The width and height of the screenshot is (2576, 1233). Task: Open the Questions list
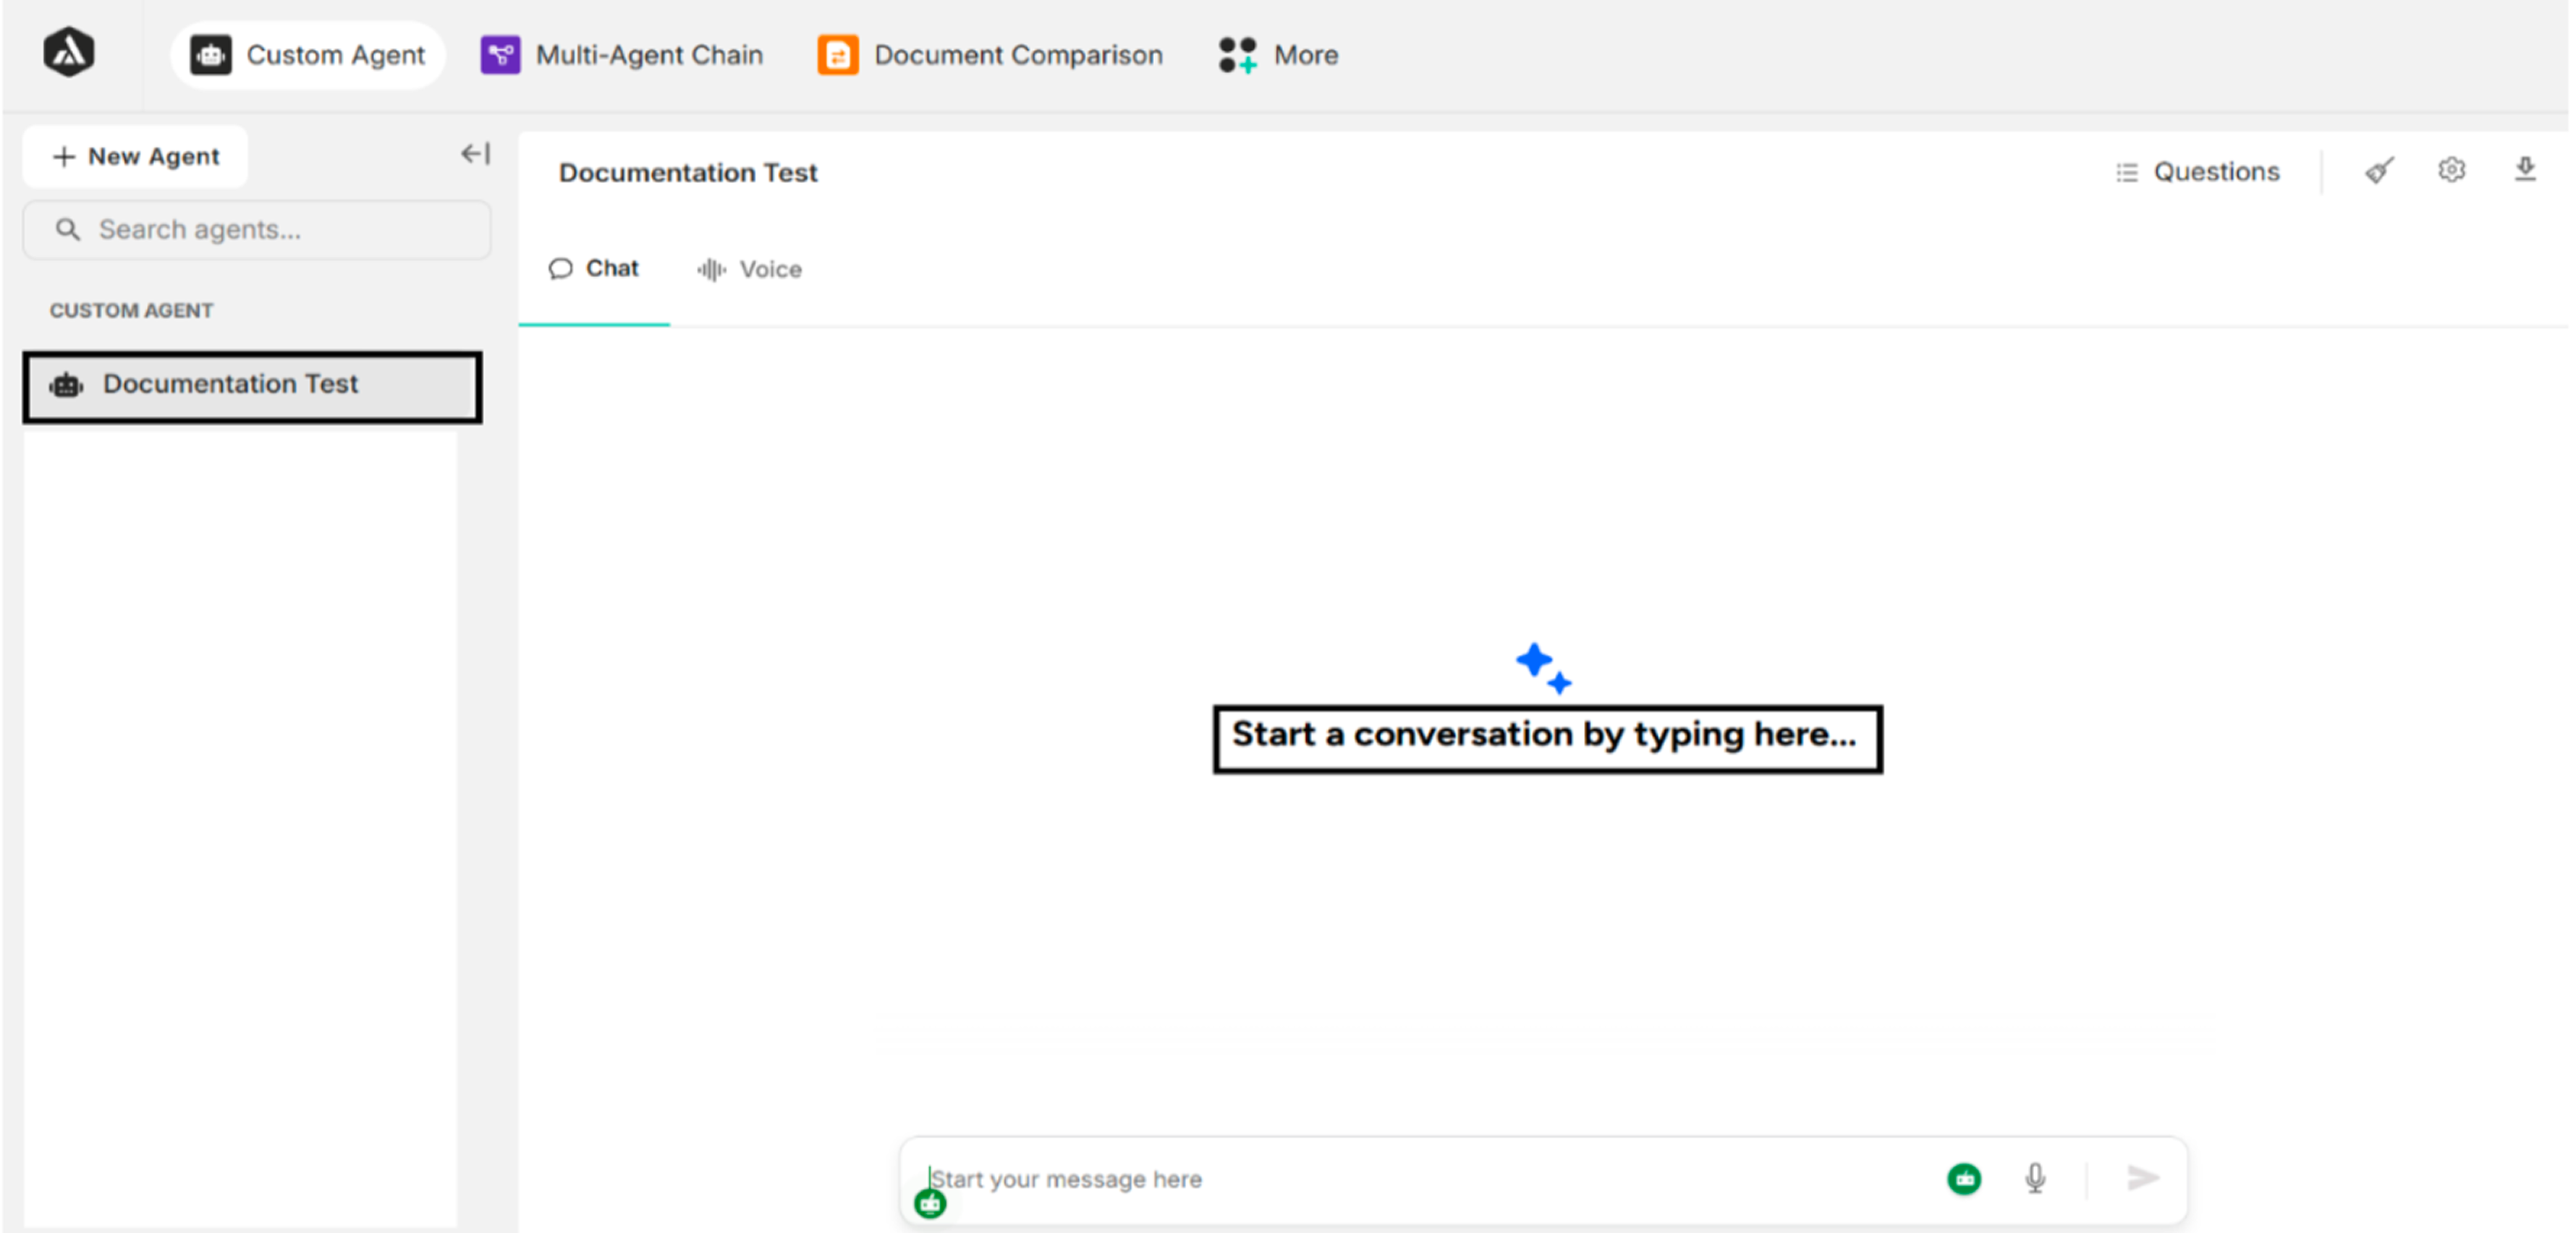[x=2197, y=172]
